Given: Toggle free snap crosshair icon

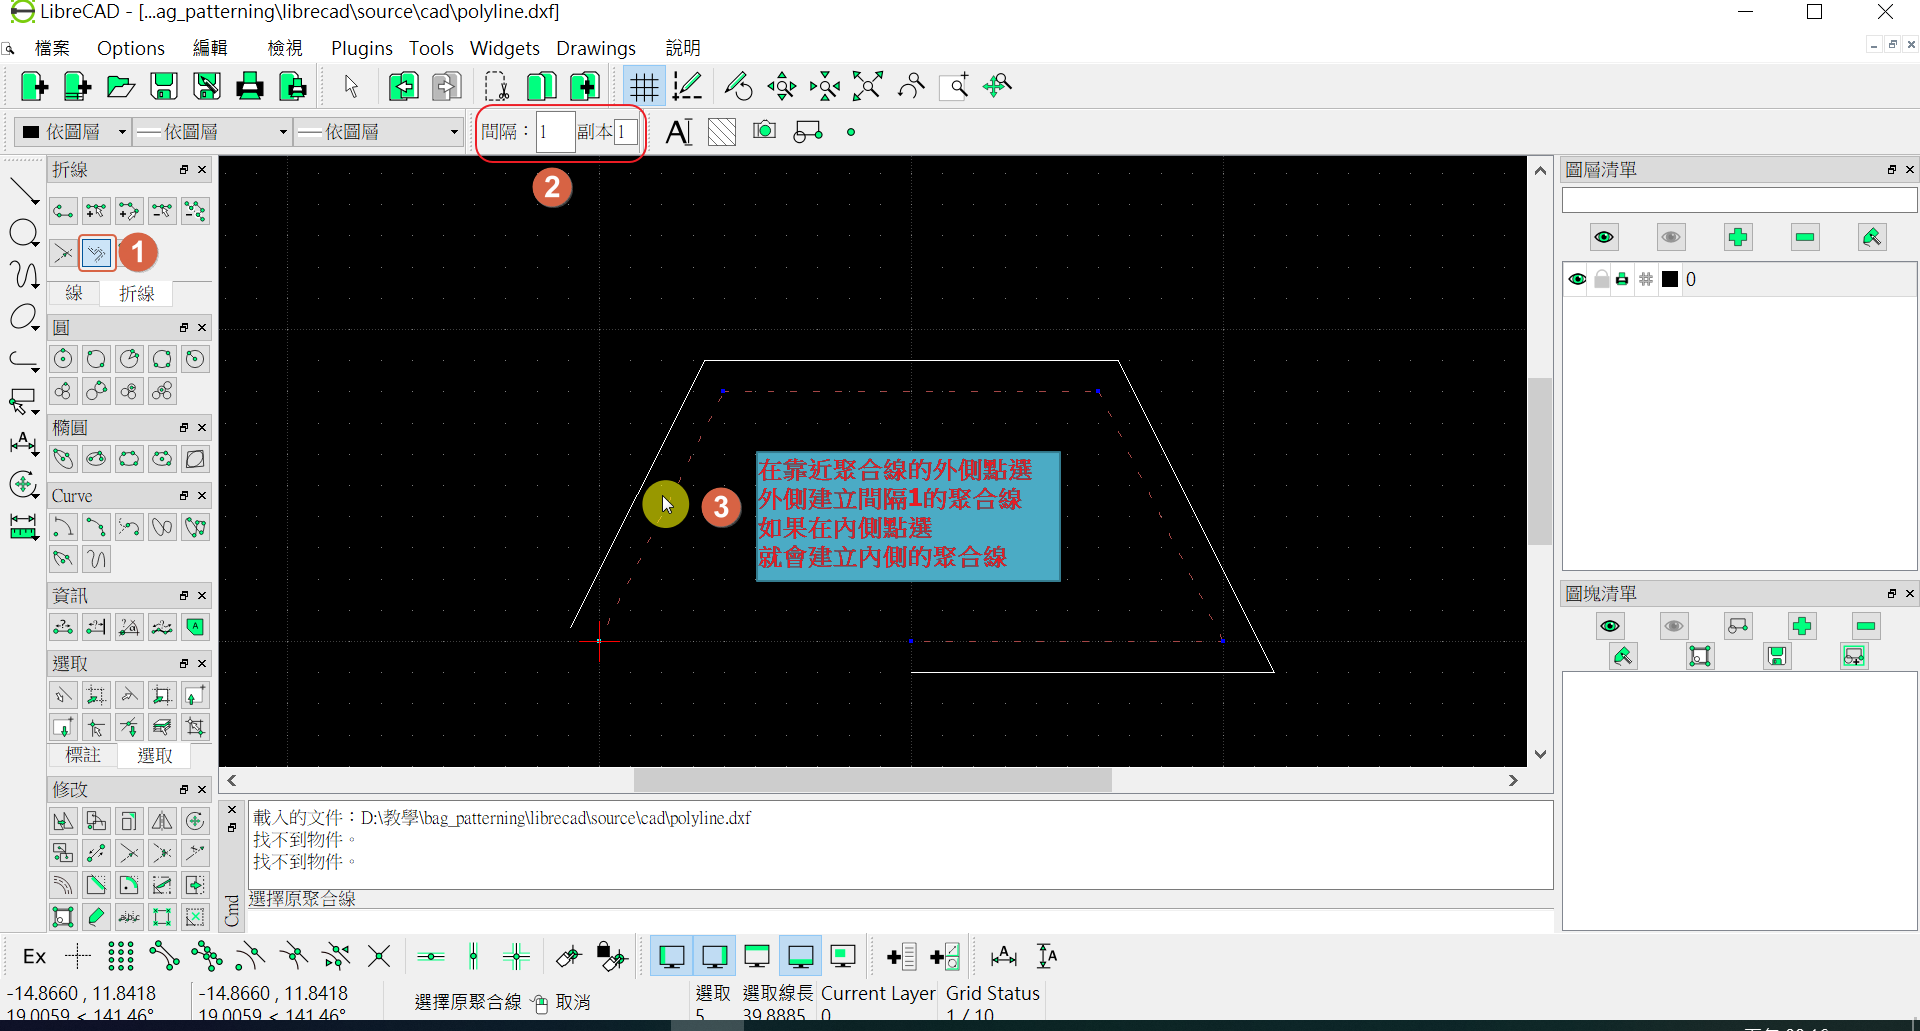Looking at the screenshot, I should 77,957.
